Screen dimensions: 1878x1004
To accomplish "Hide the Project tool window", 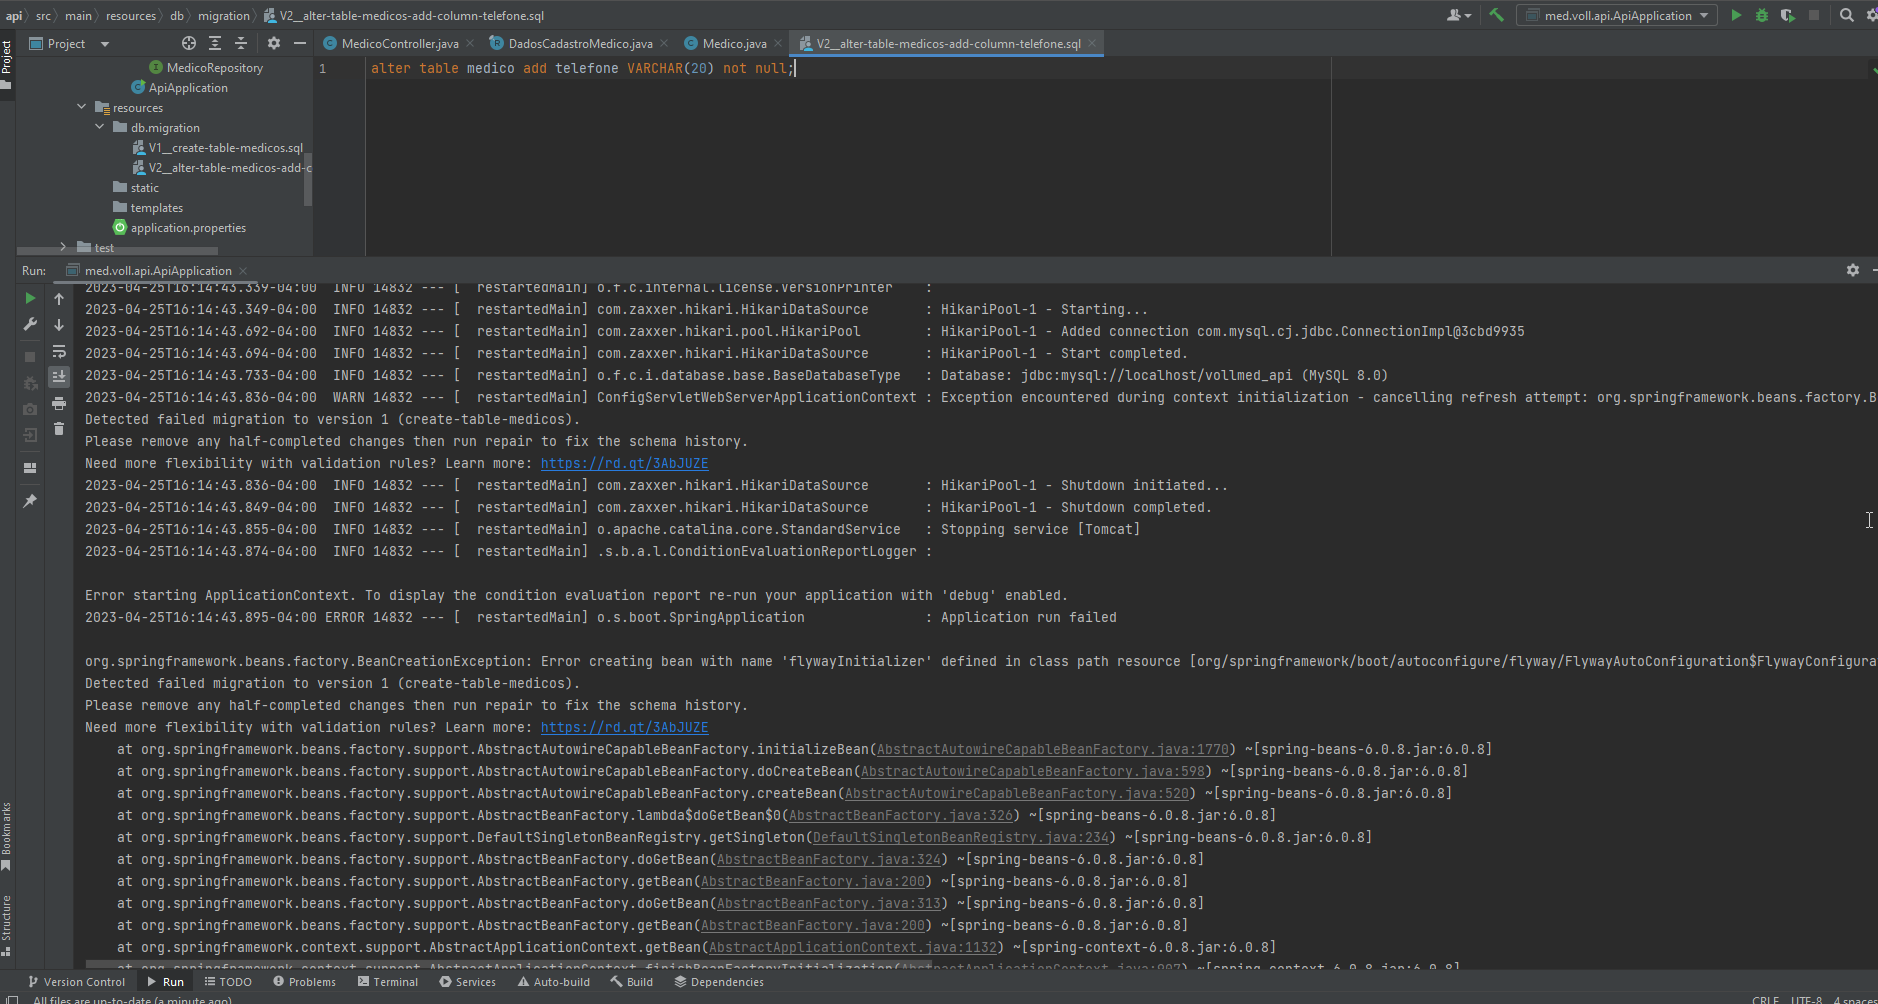I will pyautogui.click(x=300, y=43).
